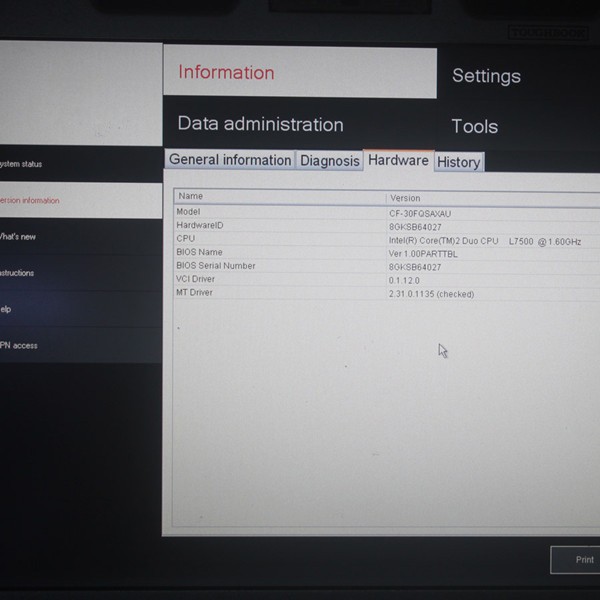The width and height of the screenshot is (600, 600).
Task: Switch to the History tab
Action: tap(458, 162)
